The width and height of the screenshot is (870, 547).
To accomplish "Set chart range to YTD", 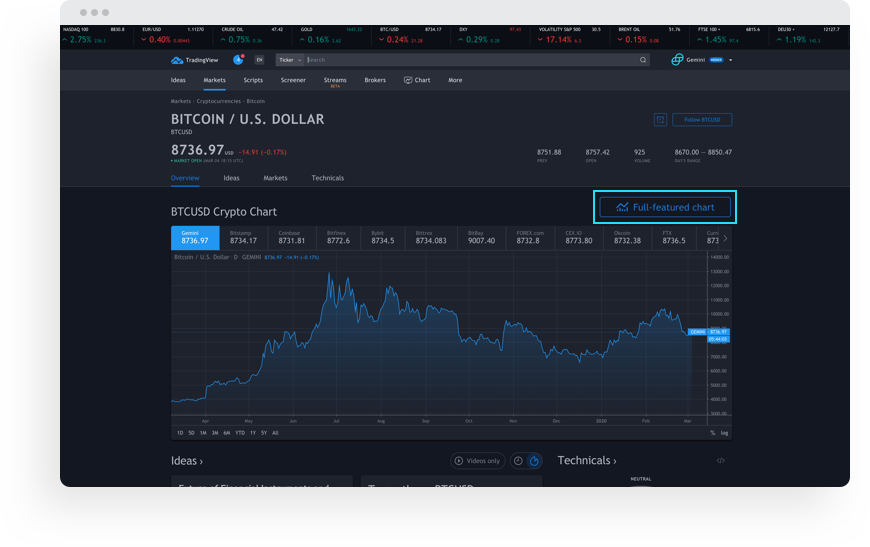I will click(240, 433).
